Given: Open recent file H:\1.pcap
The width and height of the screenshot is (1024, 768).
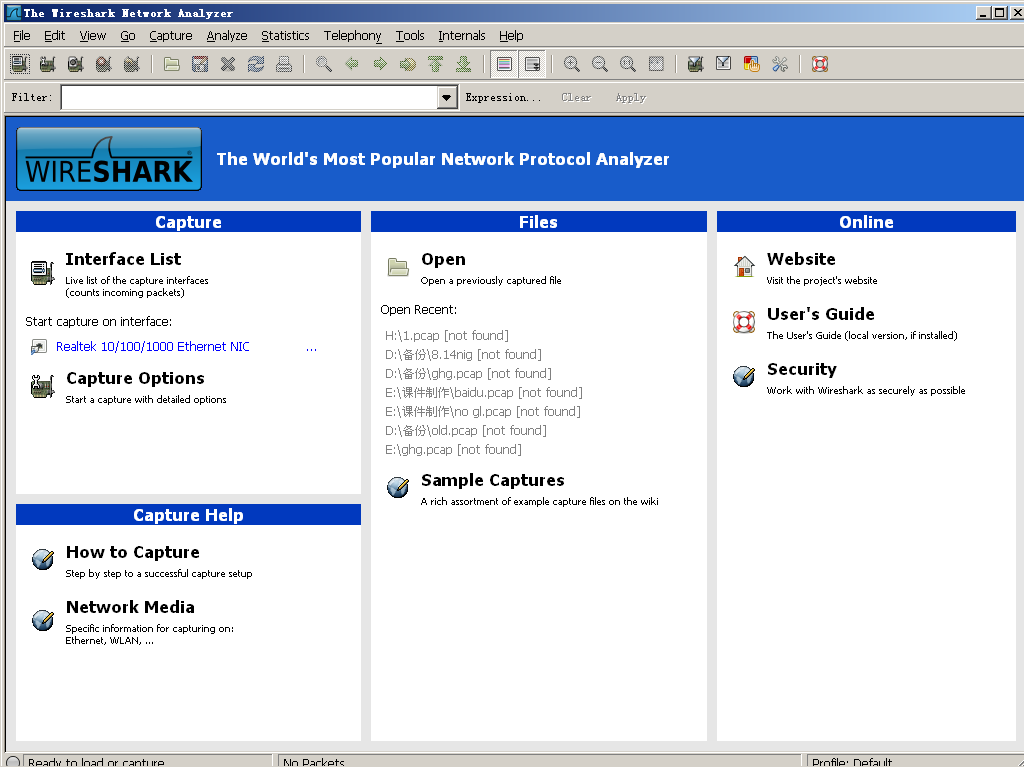Looking at the screenshot, I should pyautogui.click(x=447, y=336).
